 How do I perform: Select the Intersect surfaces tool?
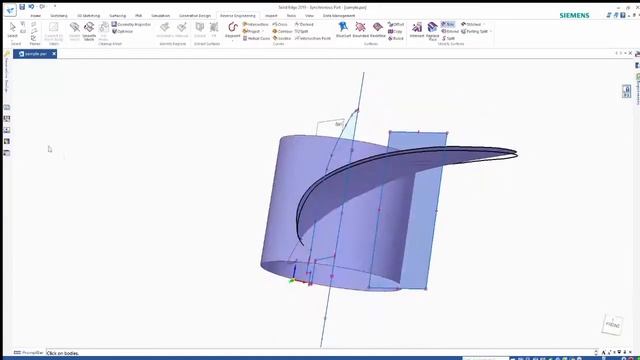pos(417,30)
